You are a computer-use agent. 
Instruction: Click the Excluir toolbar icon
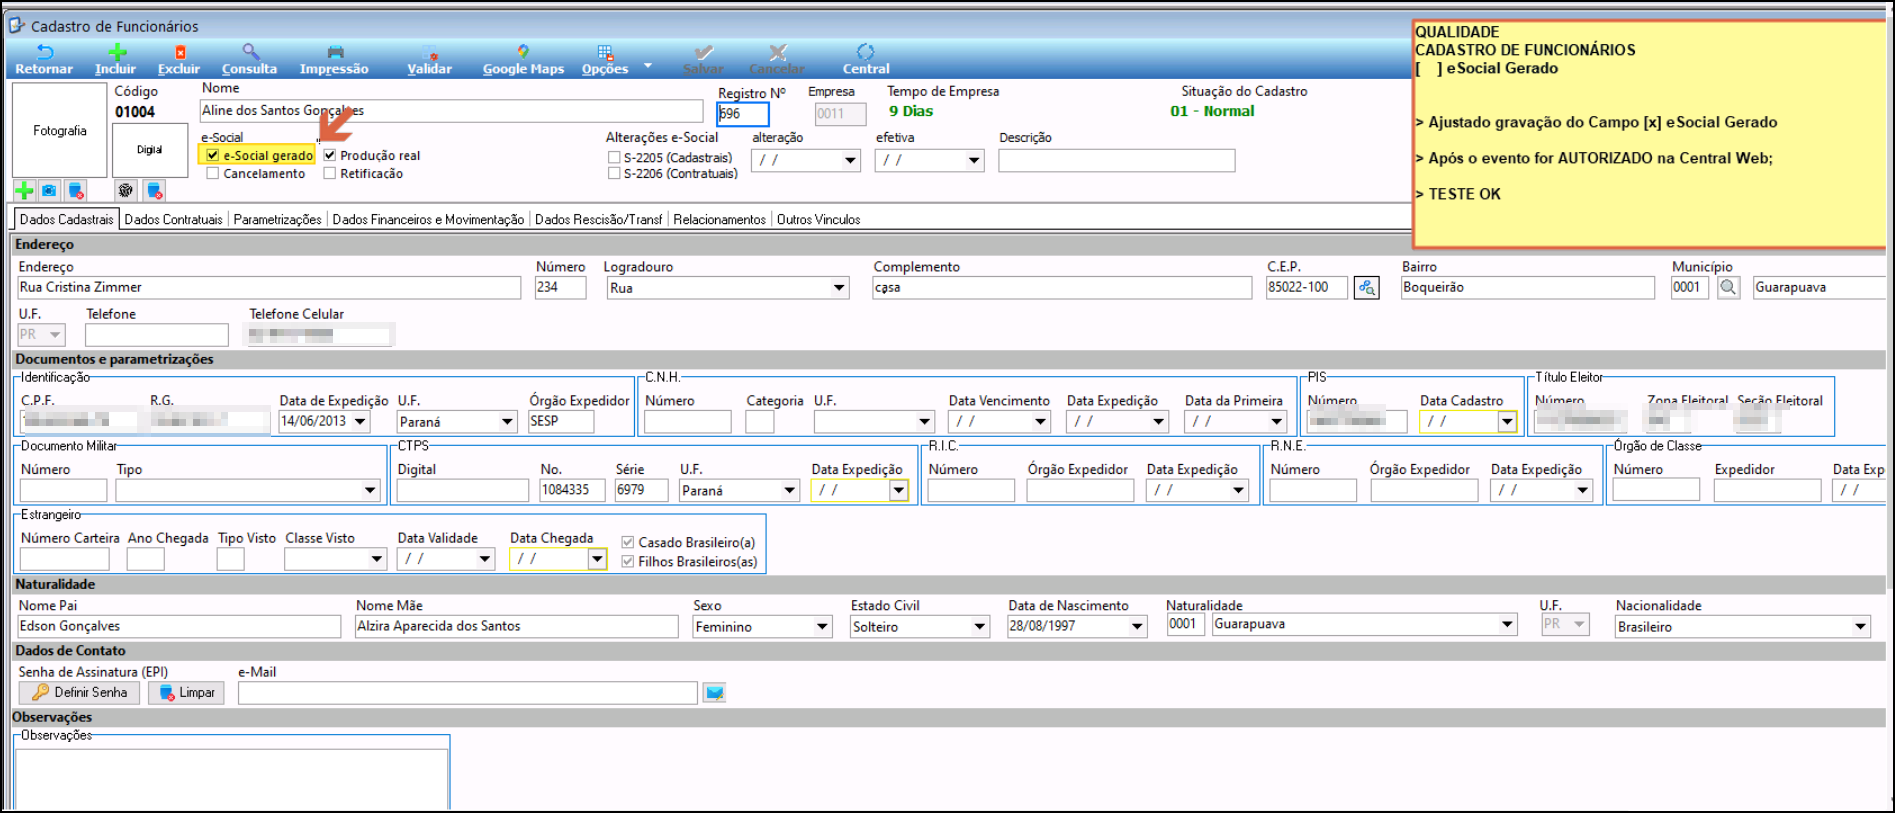pyautogui.click(x=180, y=52)
